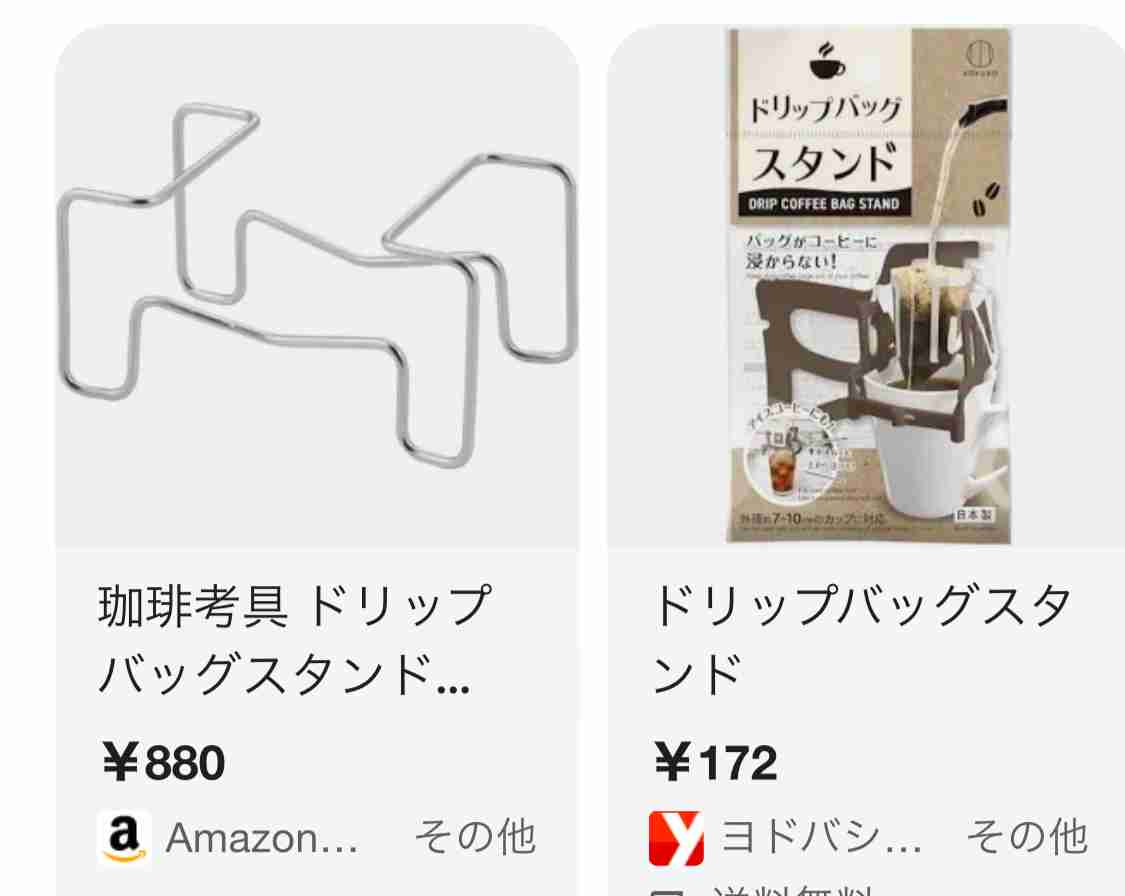This screenshot has height=896, width=1125.
Task: Click the DRIP COFFEE BAG STAND black label
Action: tap(824, 204)
